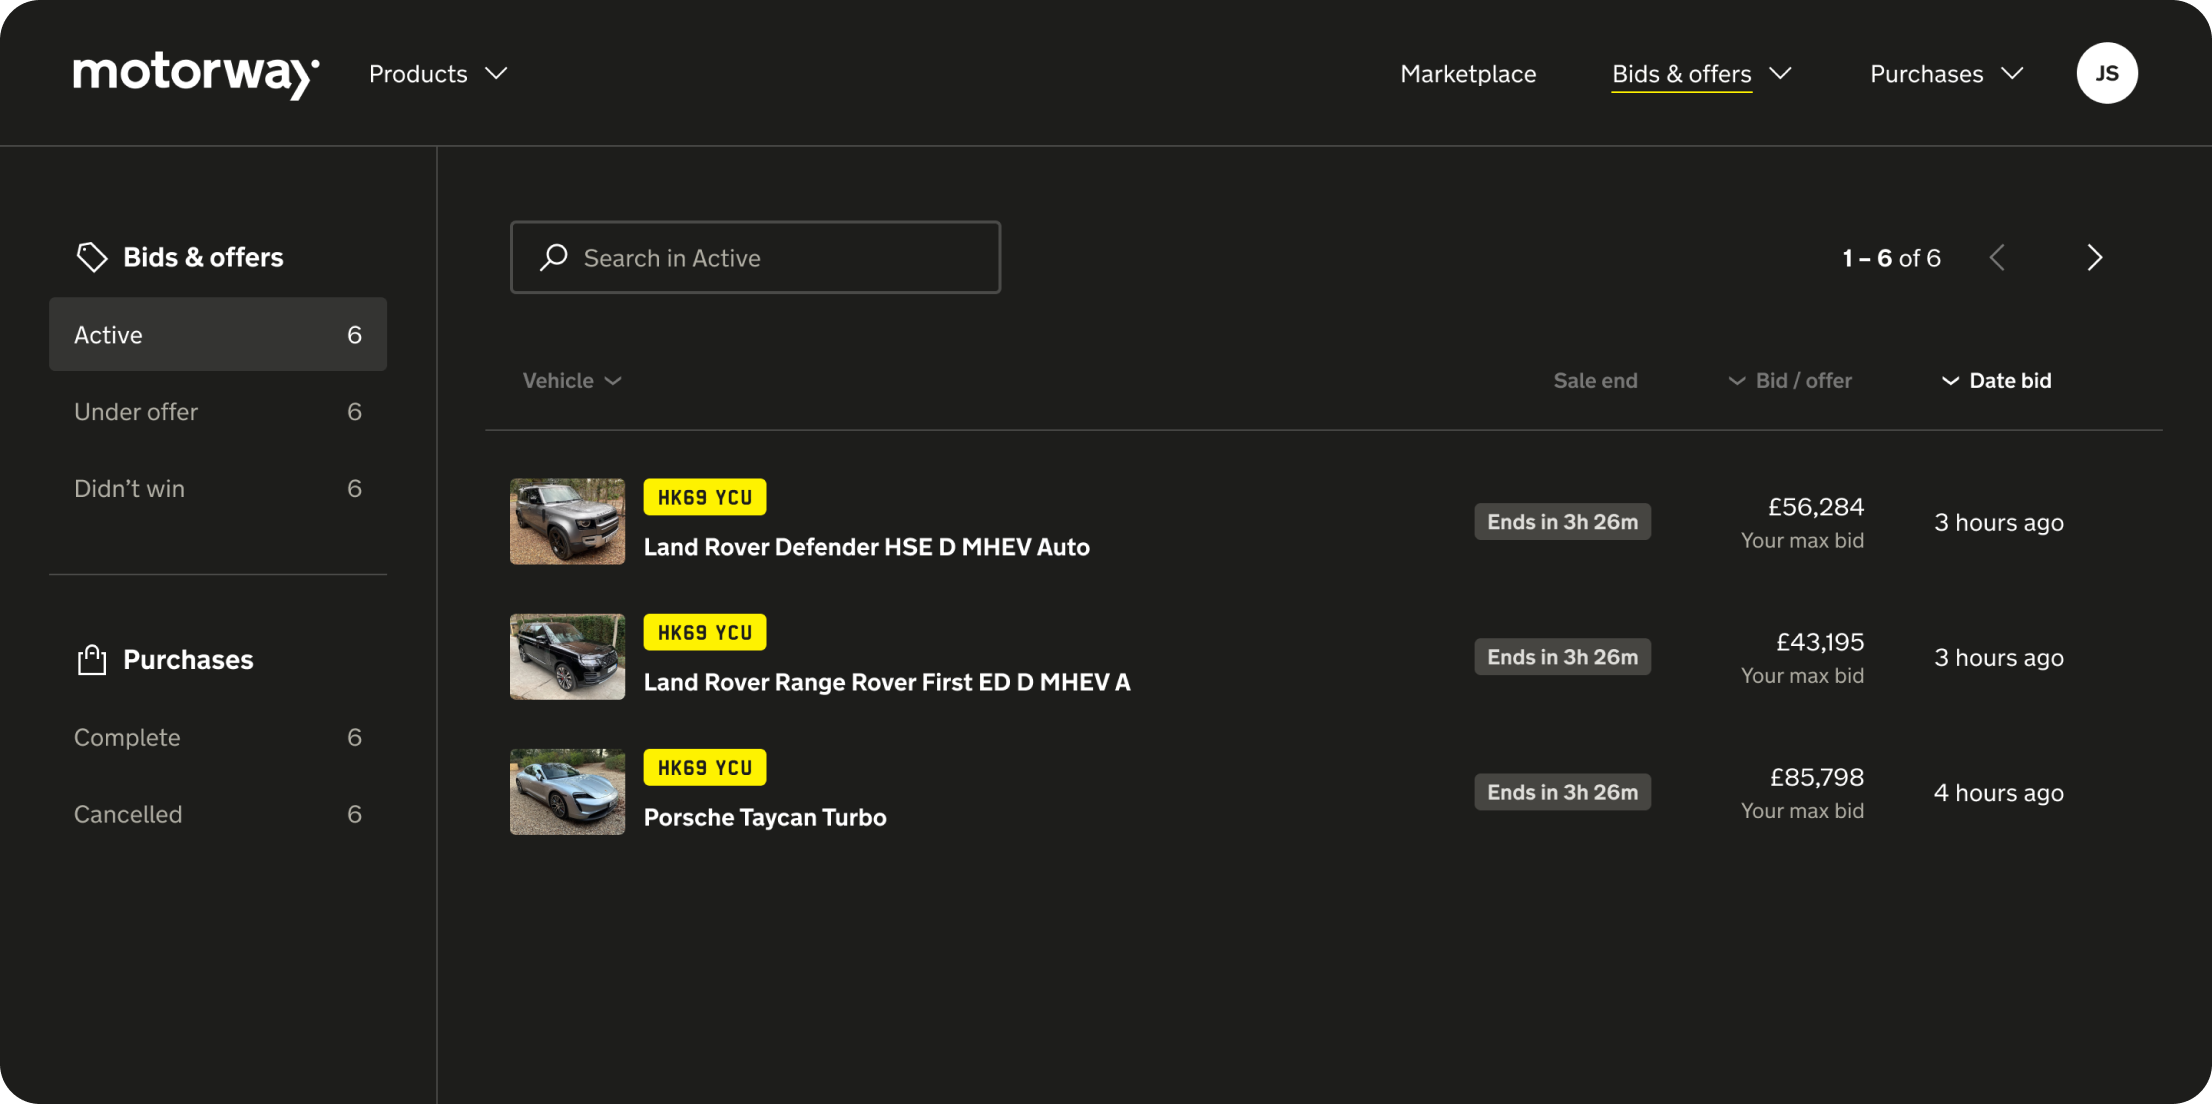Click the Purchases sidebar heading
Viewport: 2212px width, 1104px height.
(188, 659)
